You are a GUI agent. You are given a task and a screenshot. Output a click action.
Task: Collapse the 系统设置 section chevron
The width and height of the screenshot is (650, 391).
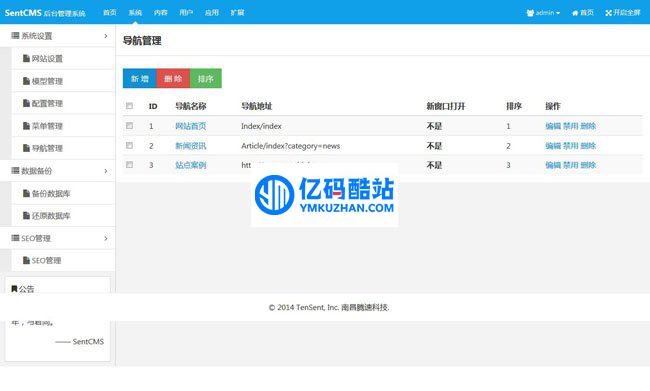(x=106, y=36)
